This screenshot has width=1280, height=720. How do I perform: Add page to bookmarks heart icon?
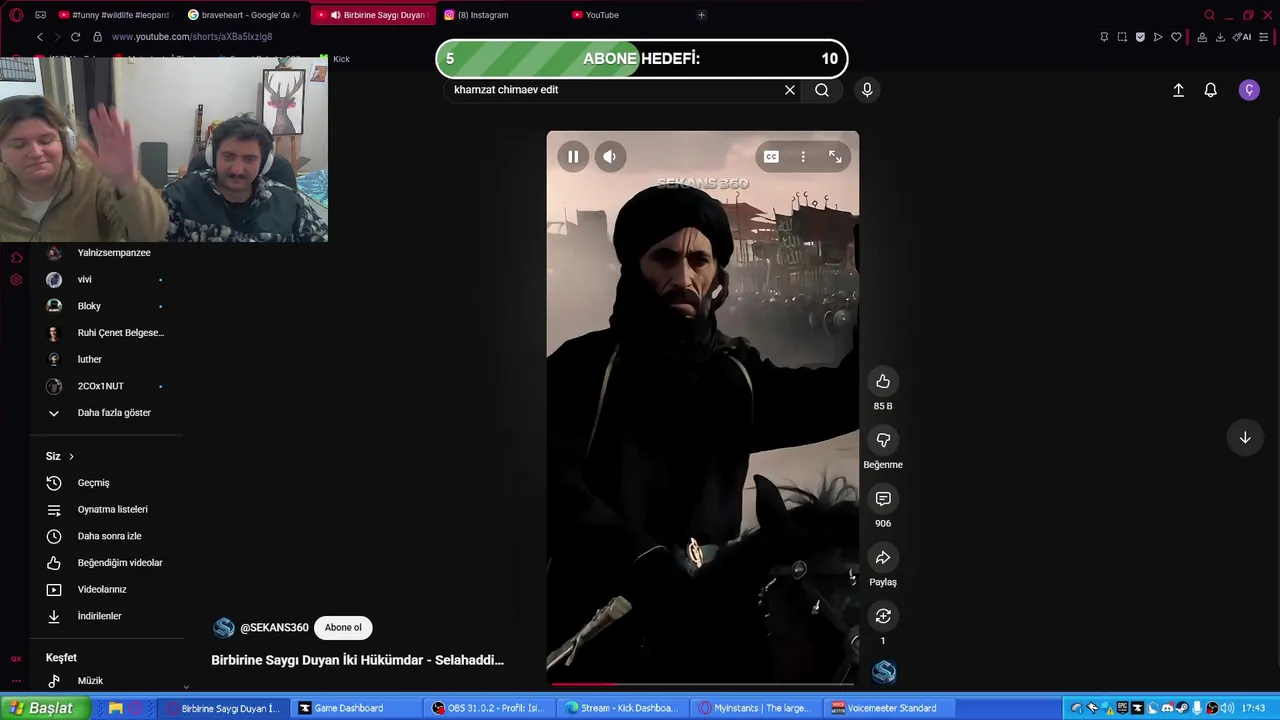(1176, 37)
